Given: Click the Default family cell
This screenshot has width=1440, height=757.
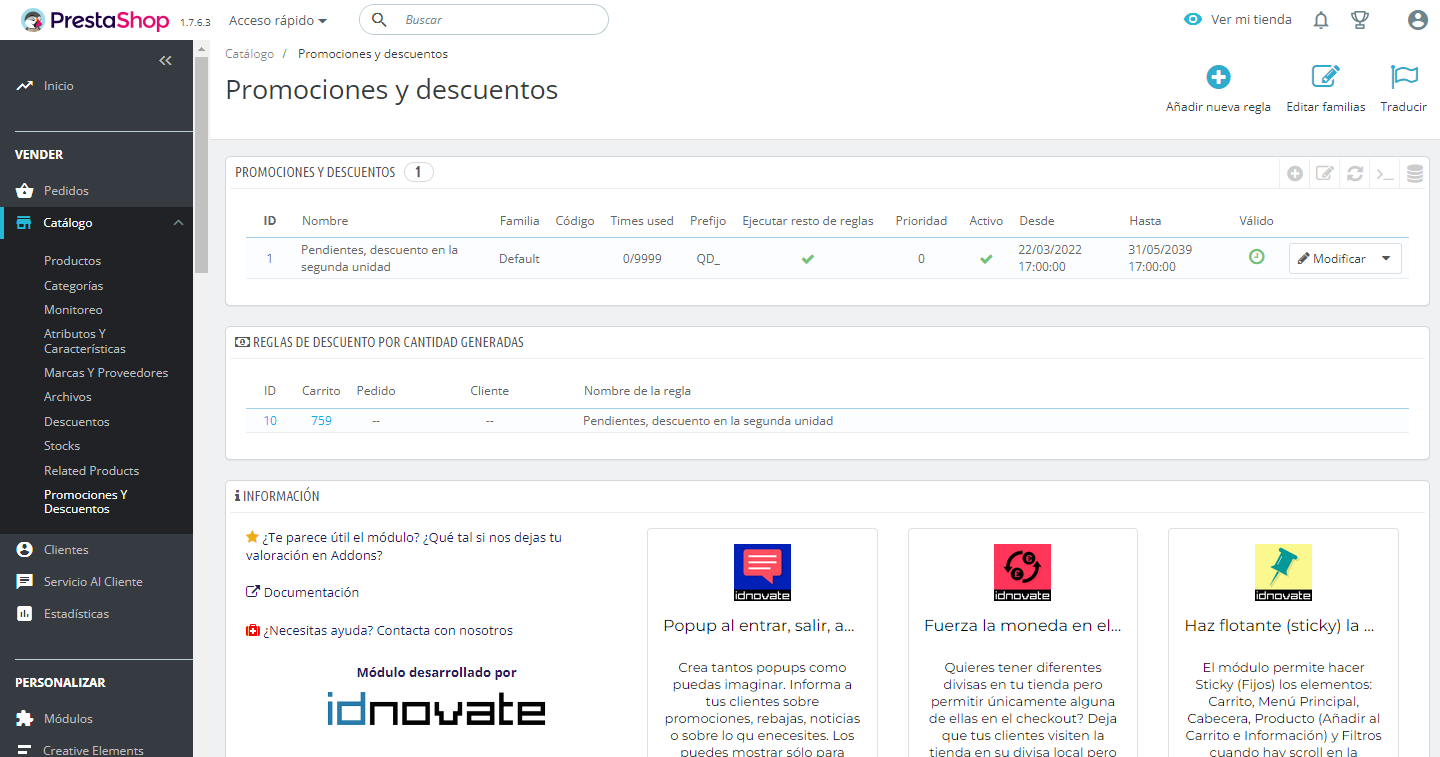Looking at the screenshot, I should (519, 259).
